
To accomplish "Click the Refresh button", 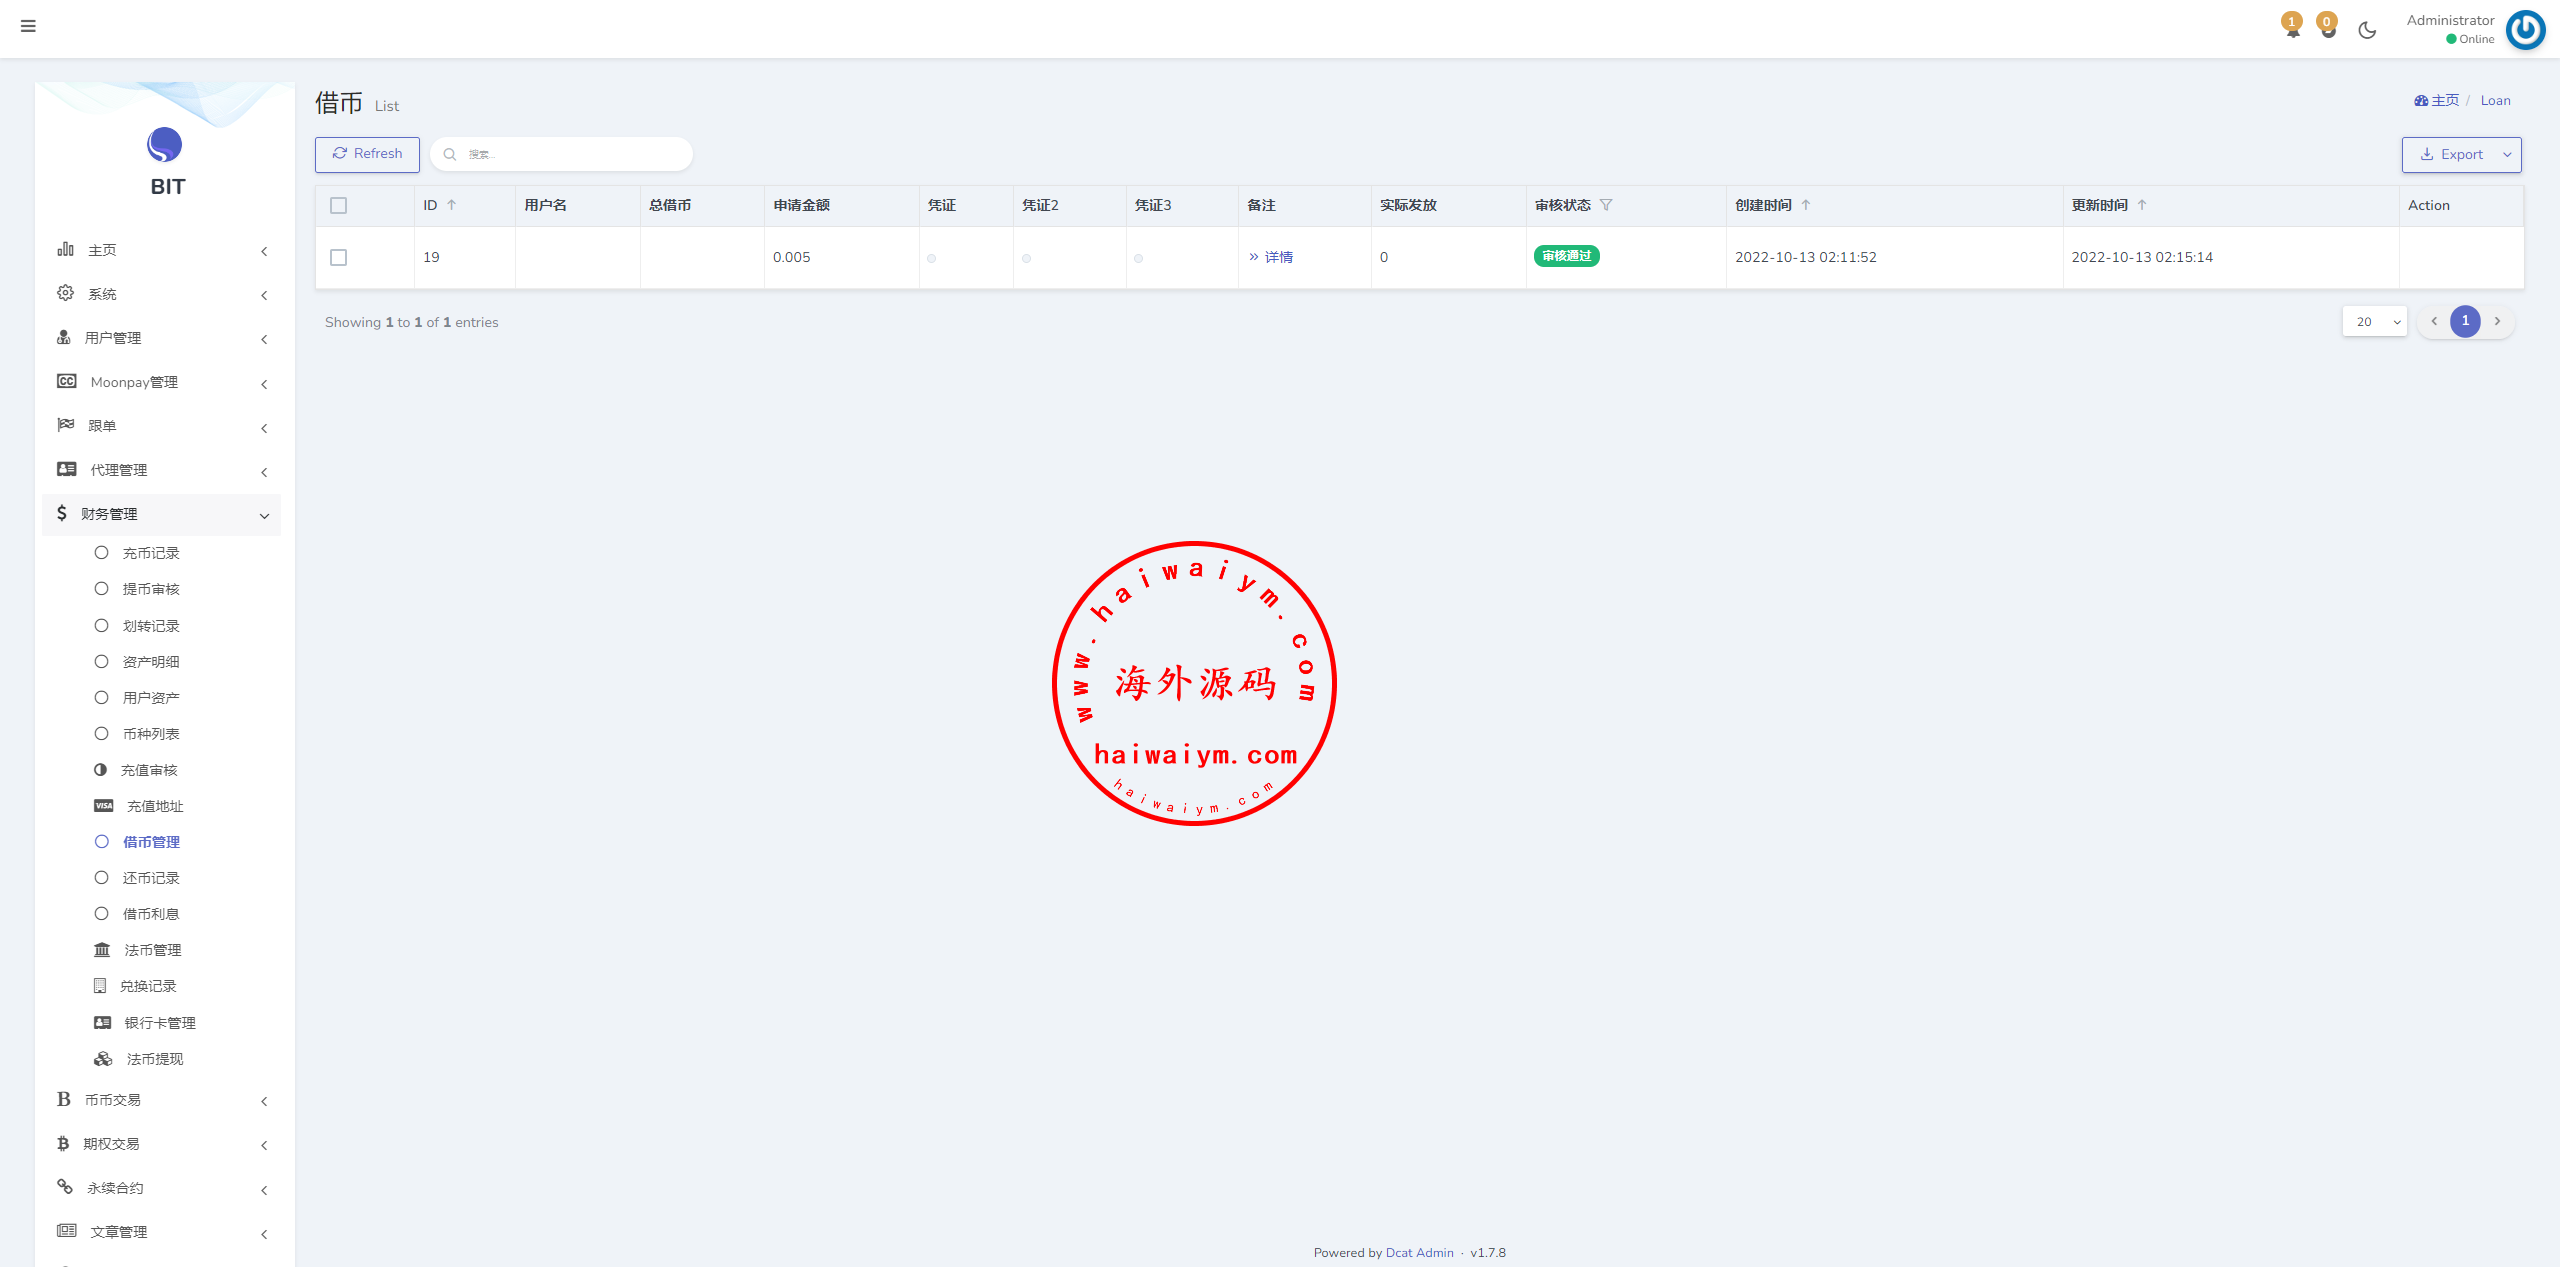I will click(x=366, y=153).
